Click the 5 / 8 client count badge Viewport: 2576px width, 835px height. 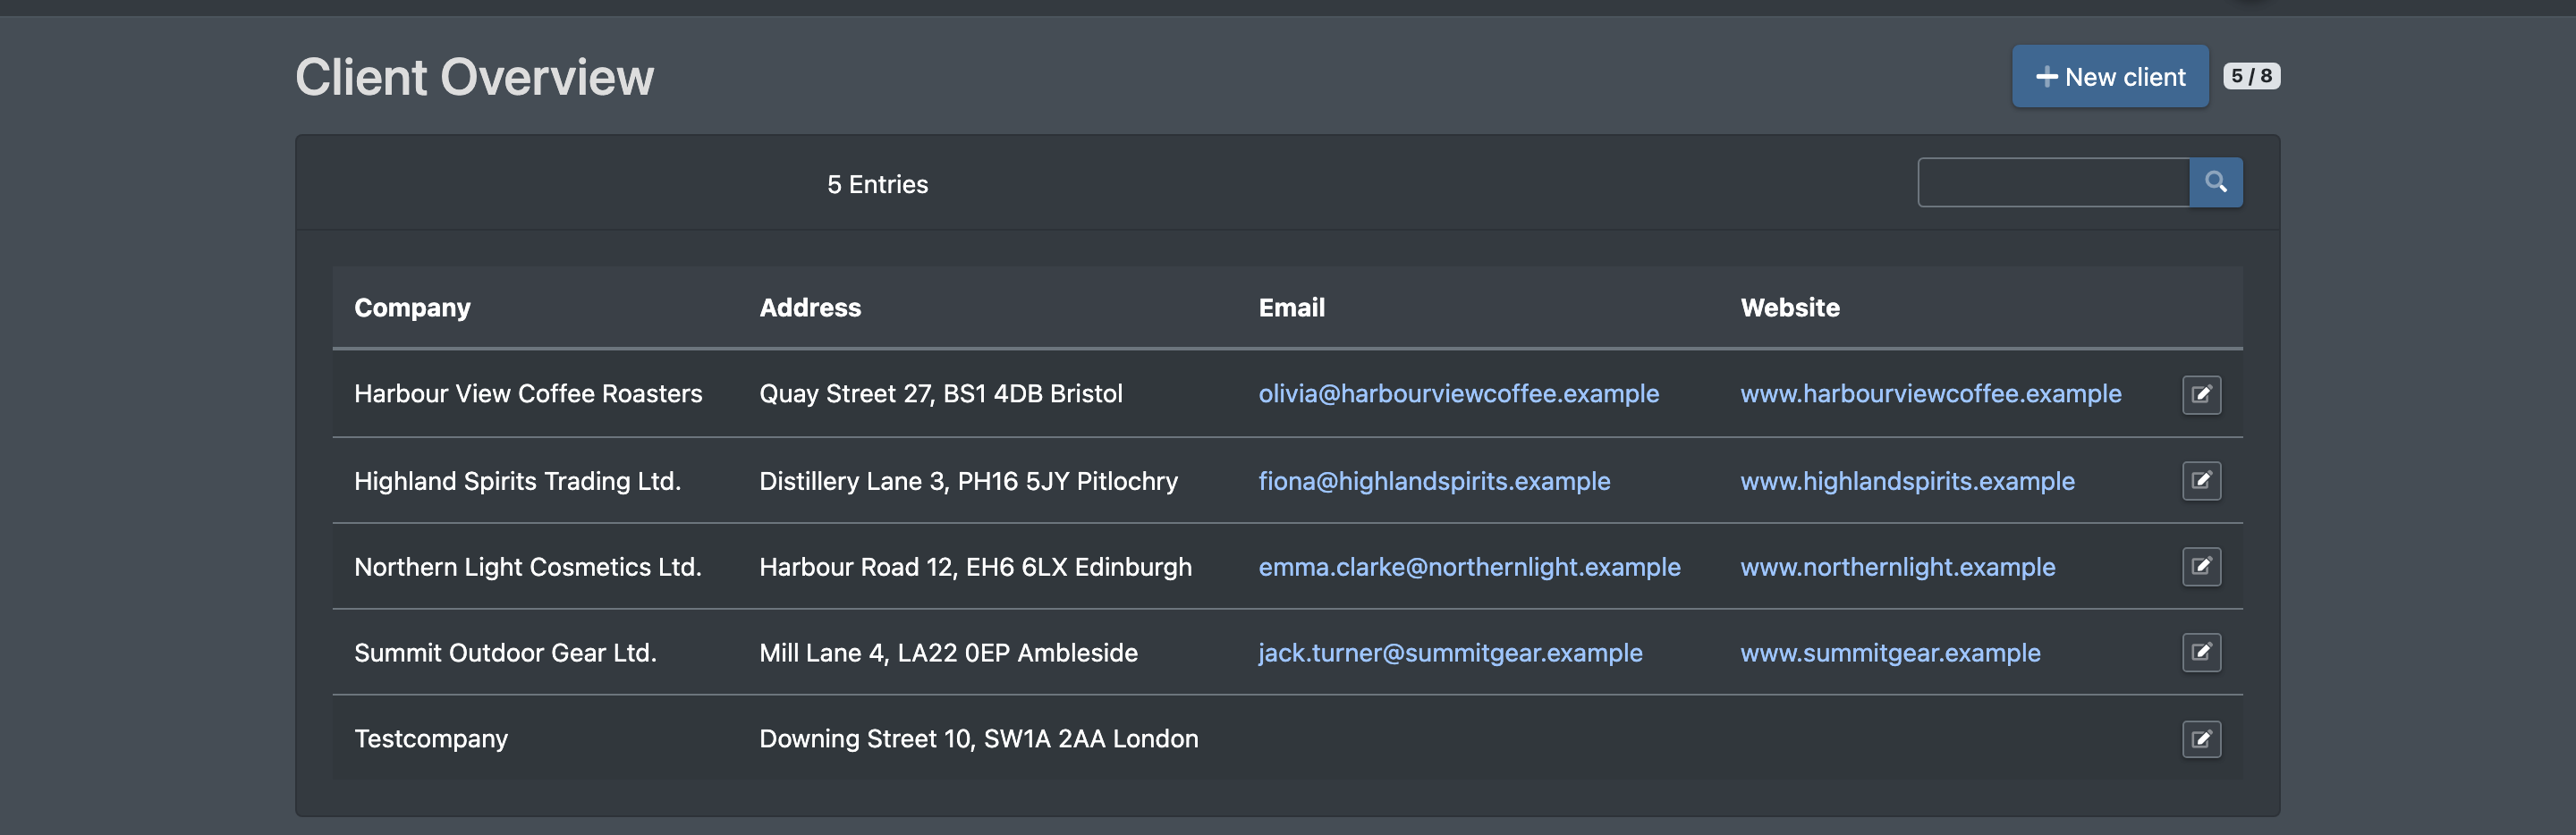[x=2251, y=76]
